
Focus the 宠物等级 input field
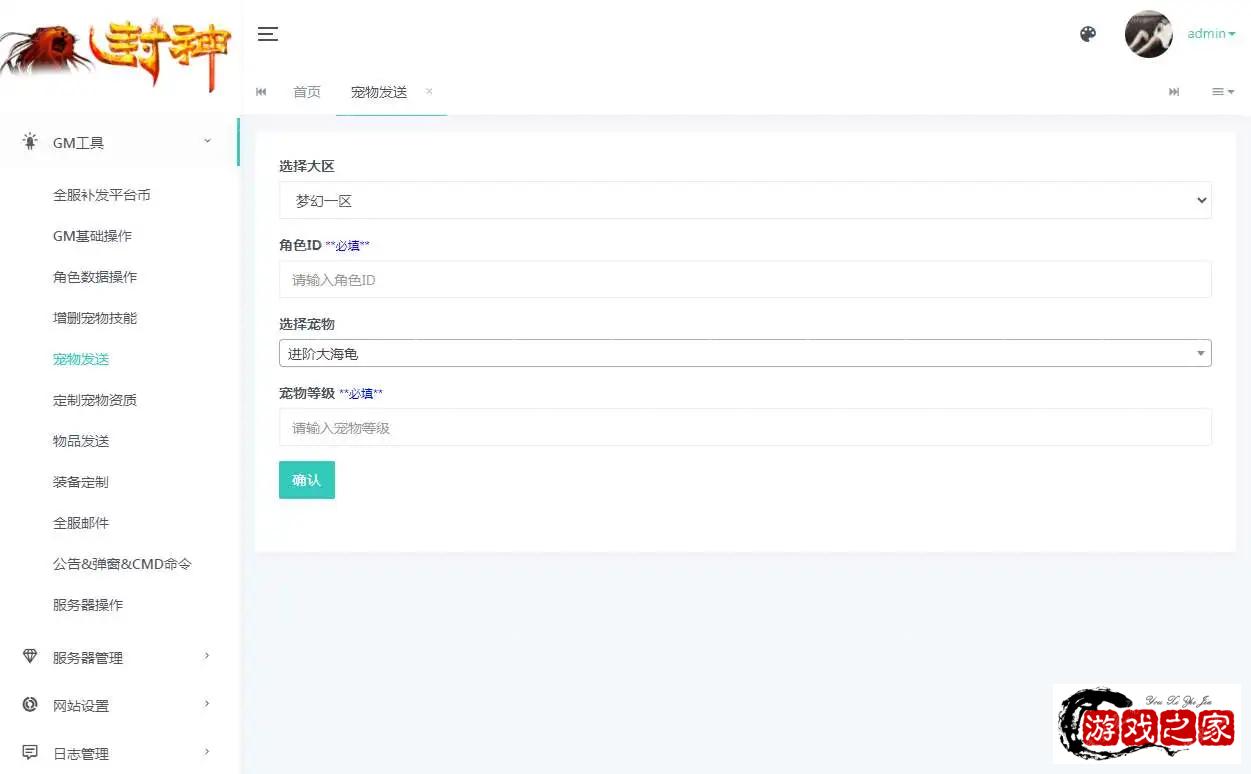[744, 428]
